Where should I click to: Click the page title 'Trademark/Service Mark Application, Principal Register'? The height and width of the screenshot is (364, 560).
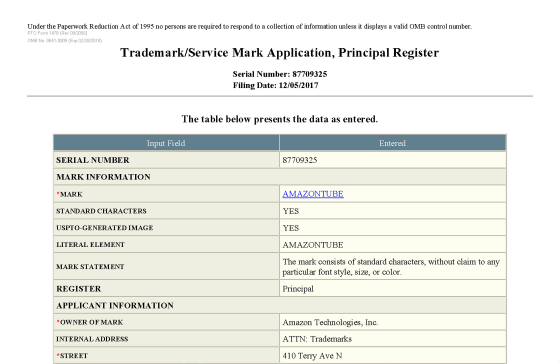[x=280, y=53]
